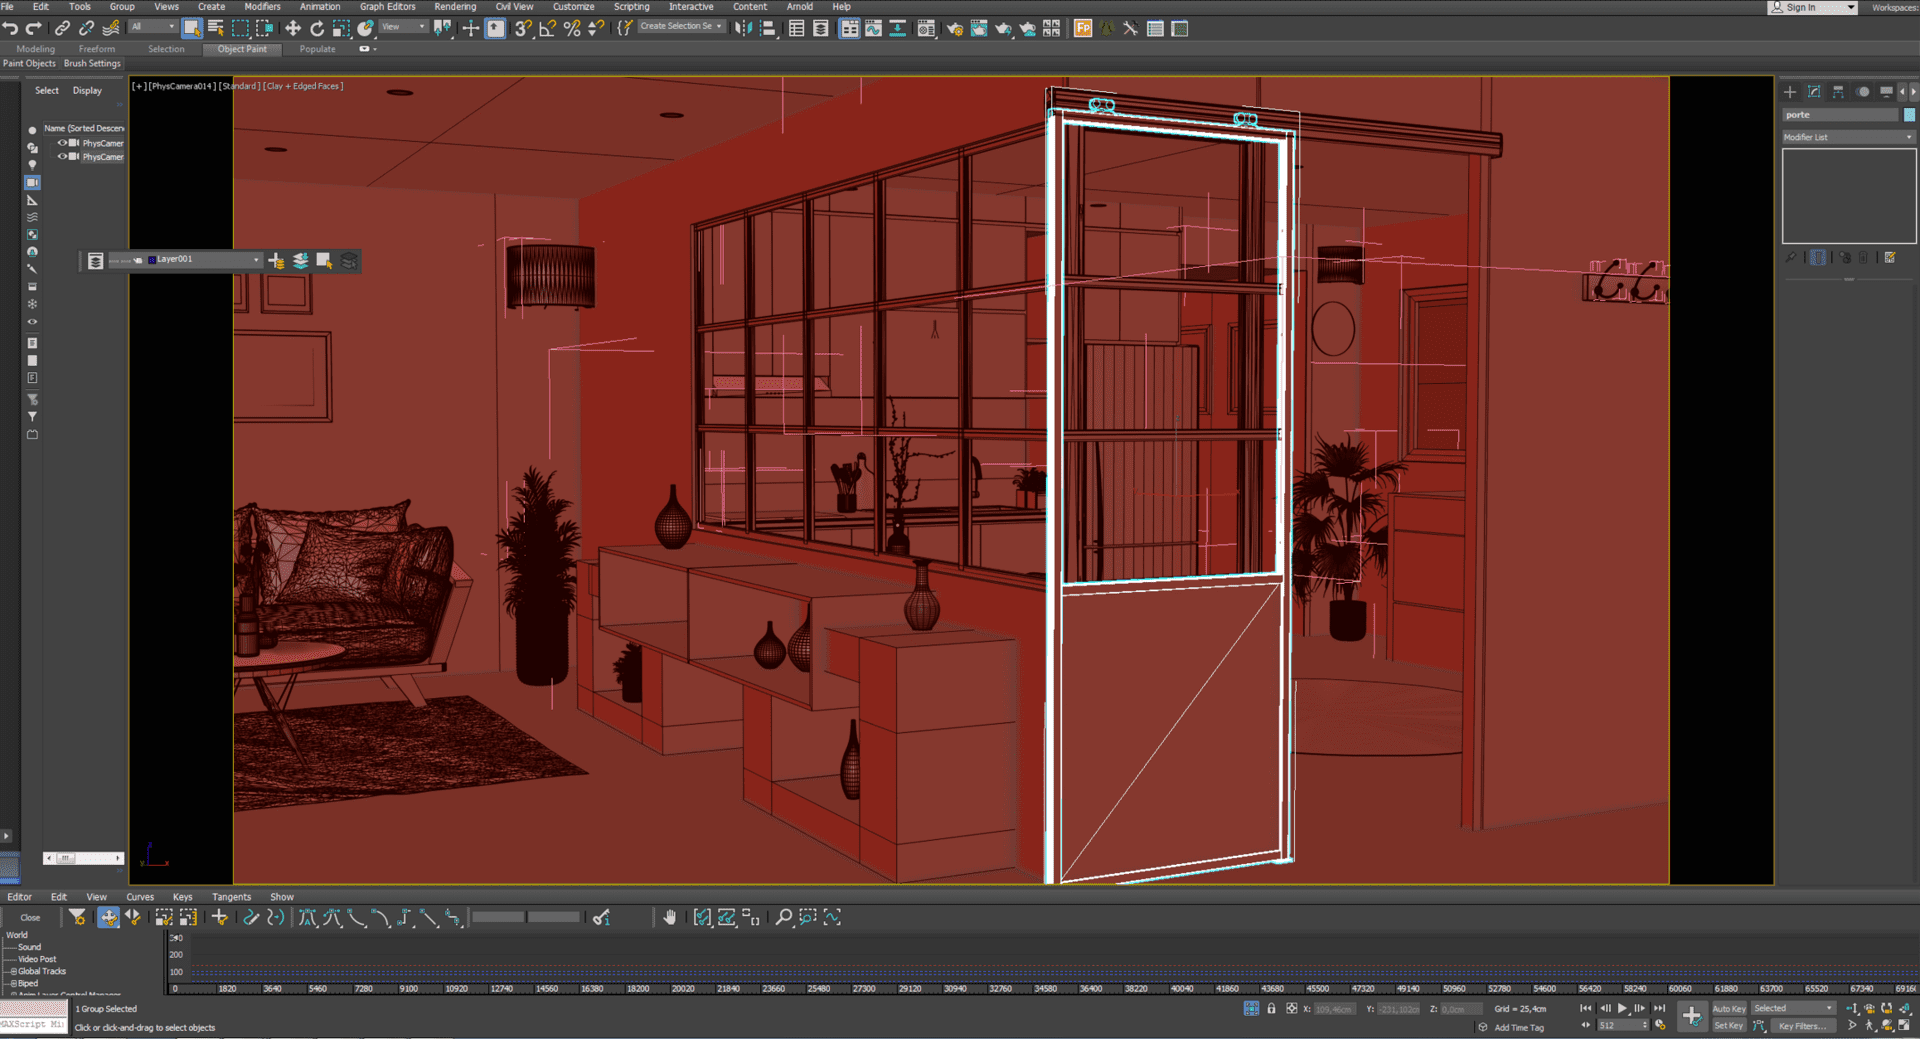Open the Layer001 layer dropdown

(256, 260)
